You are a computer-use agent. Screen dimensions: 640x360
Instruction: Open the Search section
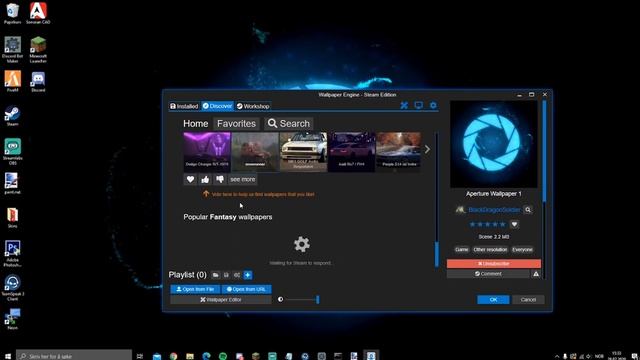click(x=289, y=124)
